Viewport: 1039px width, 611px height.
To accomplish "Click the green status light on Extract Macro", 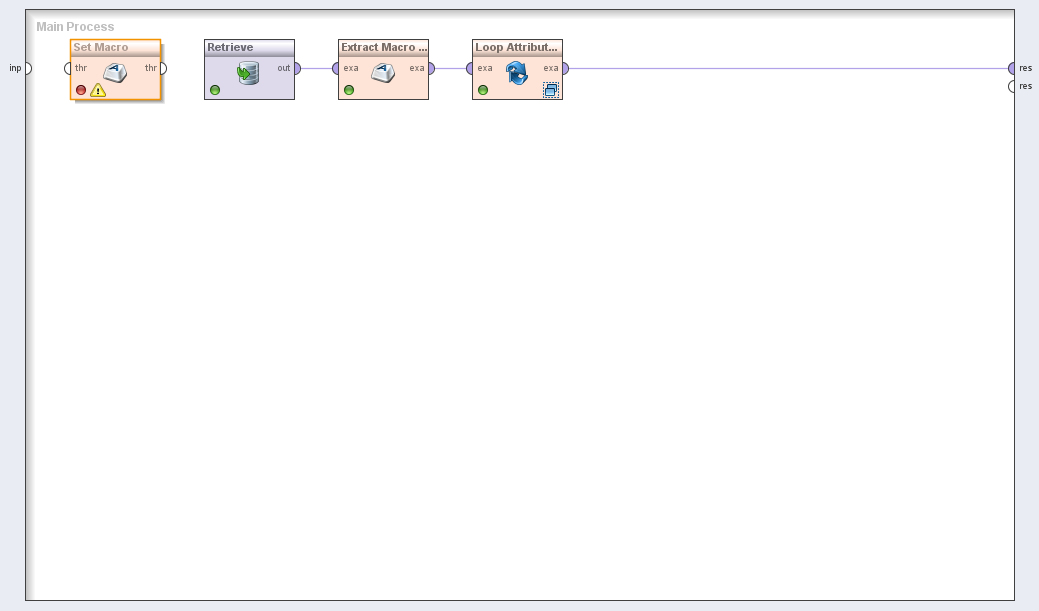I will pyautogui.click(x=349, y=90).
